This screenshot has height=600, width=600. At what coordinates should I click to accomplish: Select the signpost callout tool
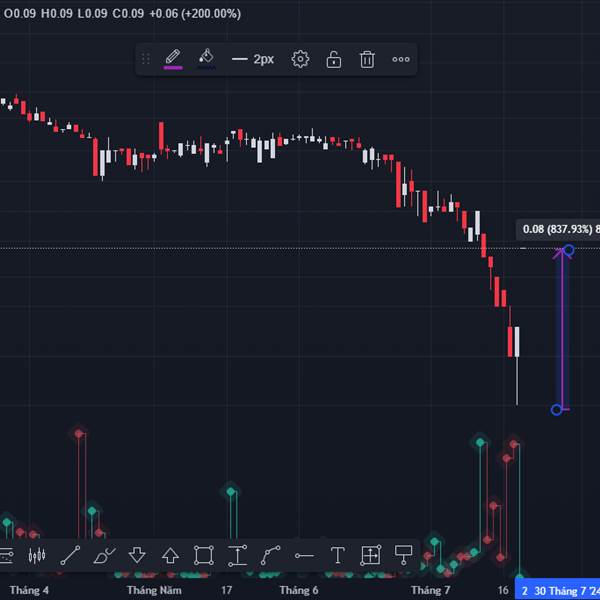(x=403, y=555)
